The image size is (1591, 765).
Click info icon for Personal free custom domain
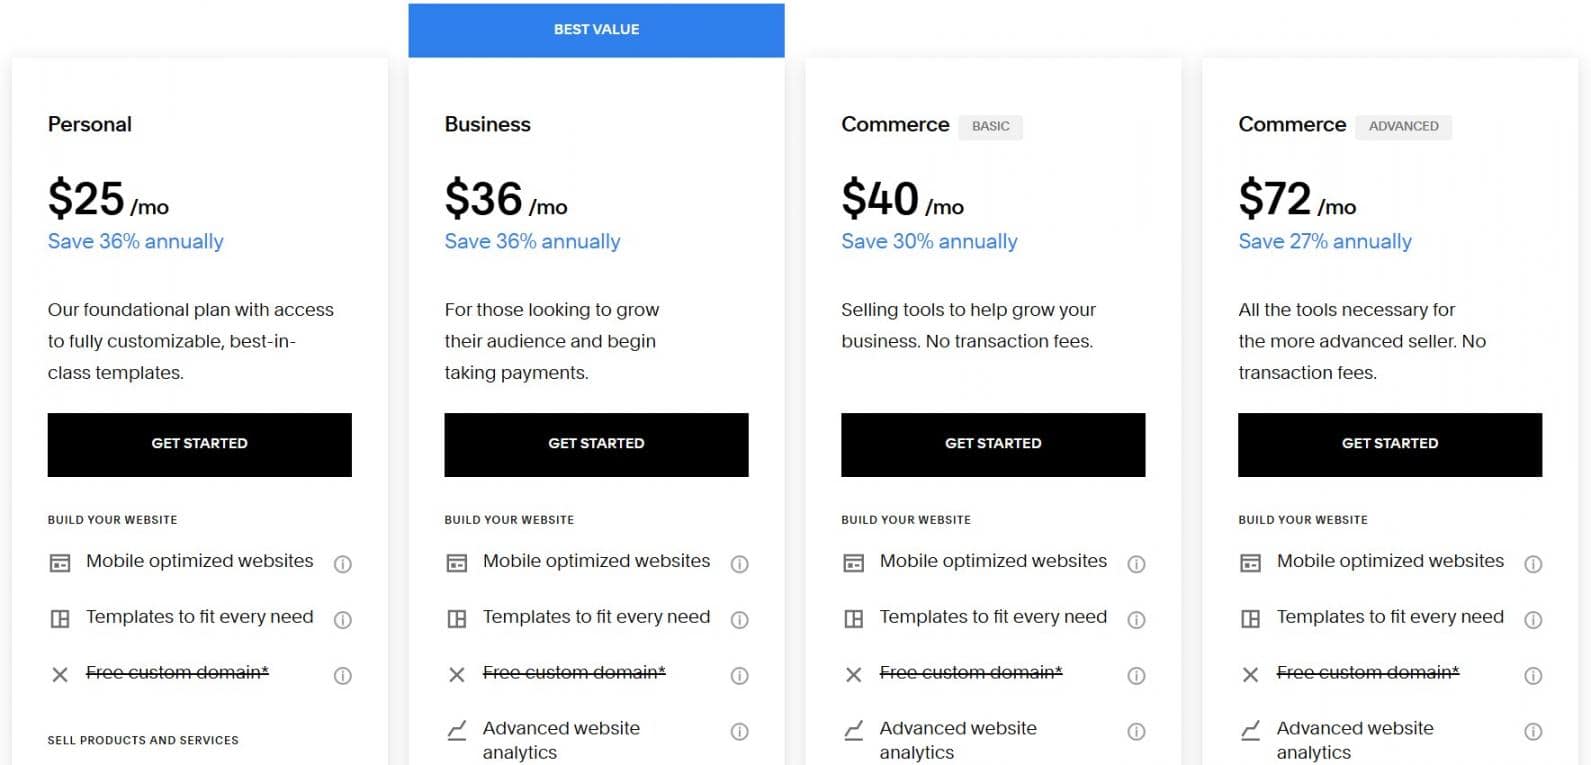(x=342, y=676)
